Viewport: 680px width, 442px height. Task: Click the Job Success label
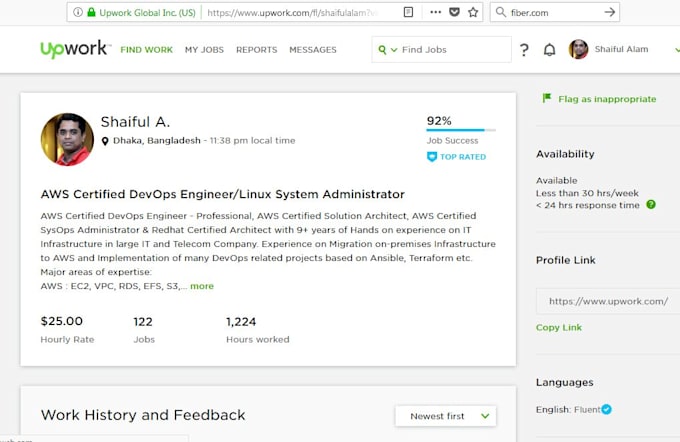[452, 141]
